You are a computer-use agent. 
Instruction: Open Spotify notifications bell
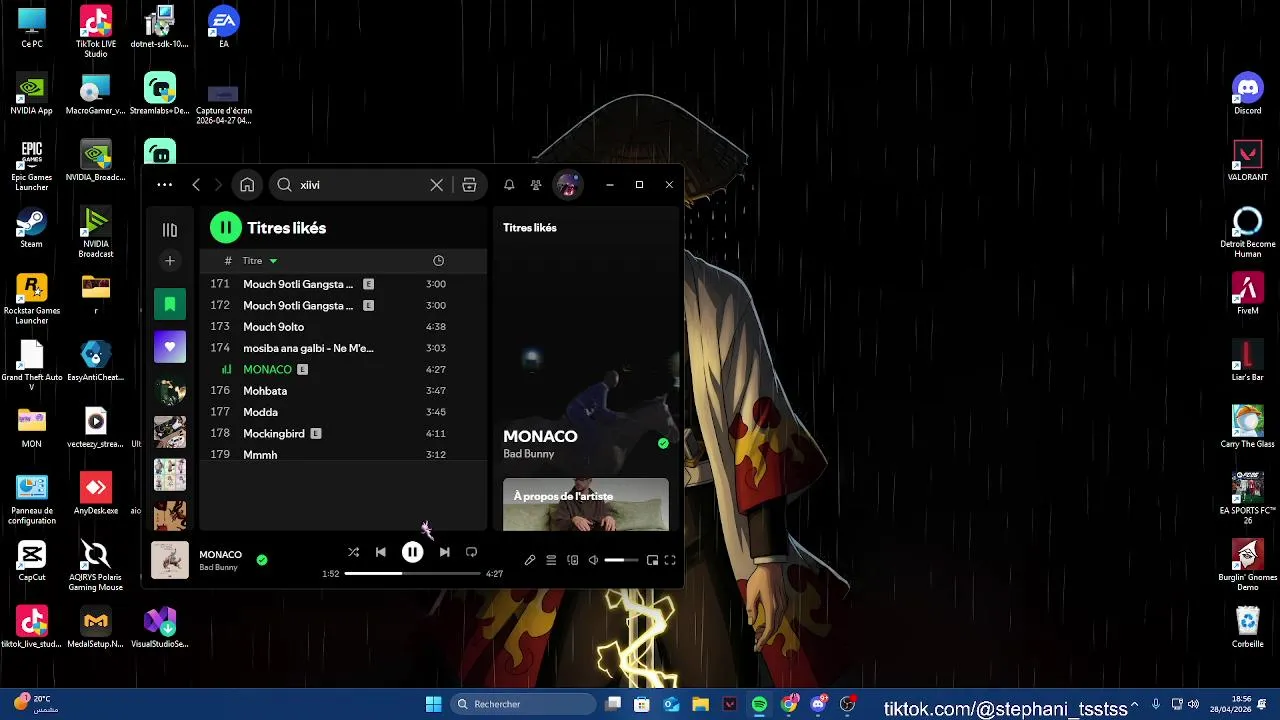click(509, 185)
